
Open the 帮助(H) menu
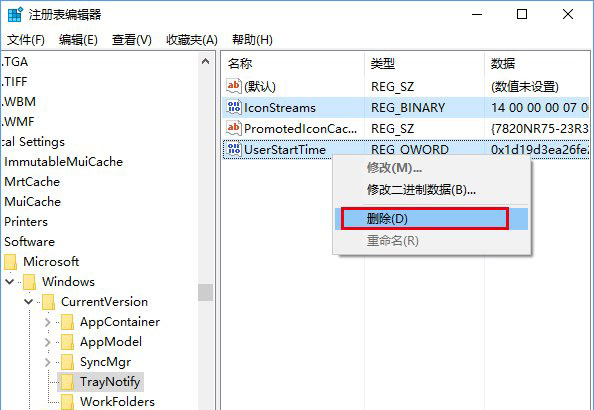coord(252,39)
